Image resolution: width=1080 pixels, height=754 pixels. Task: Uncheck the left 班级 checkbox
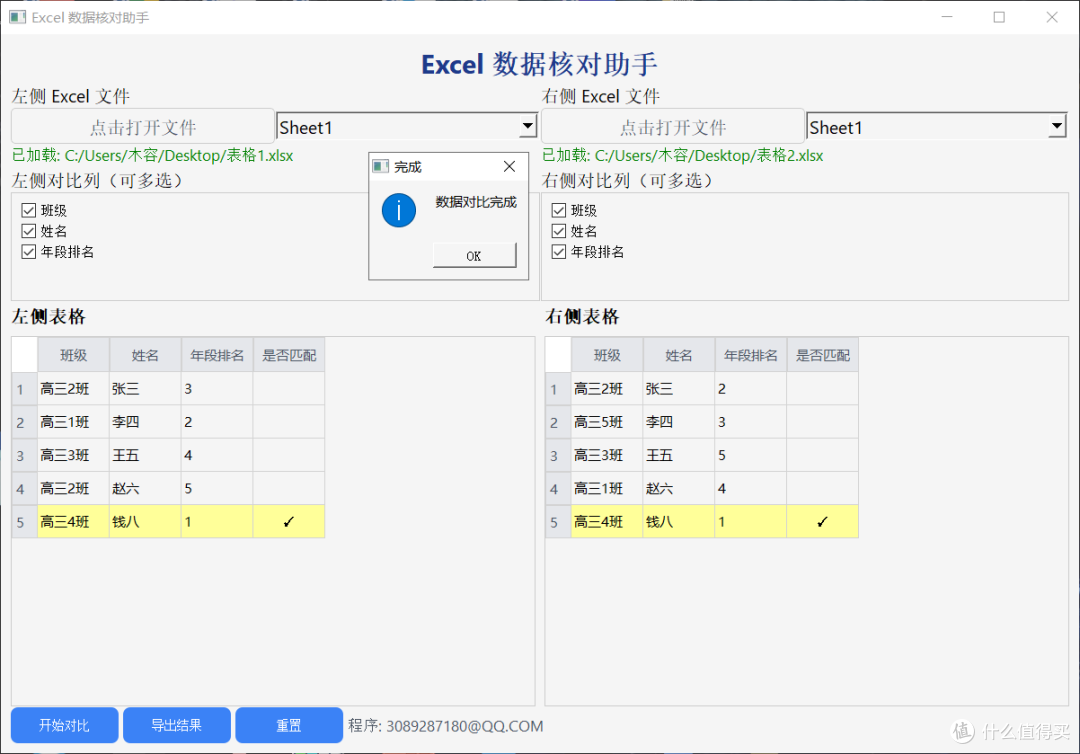point(28,210)
